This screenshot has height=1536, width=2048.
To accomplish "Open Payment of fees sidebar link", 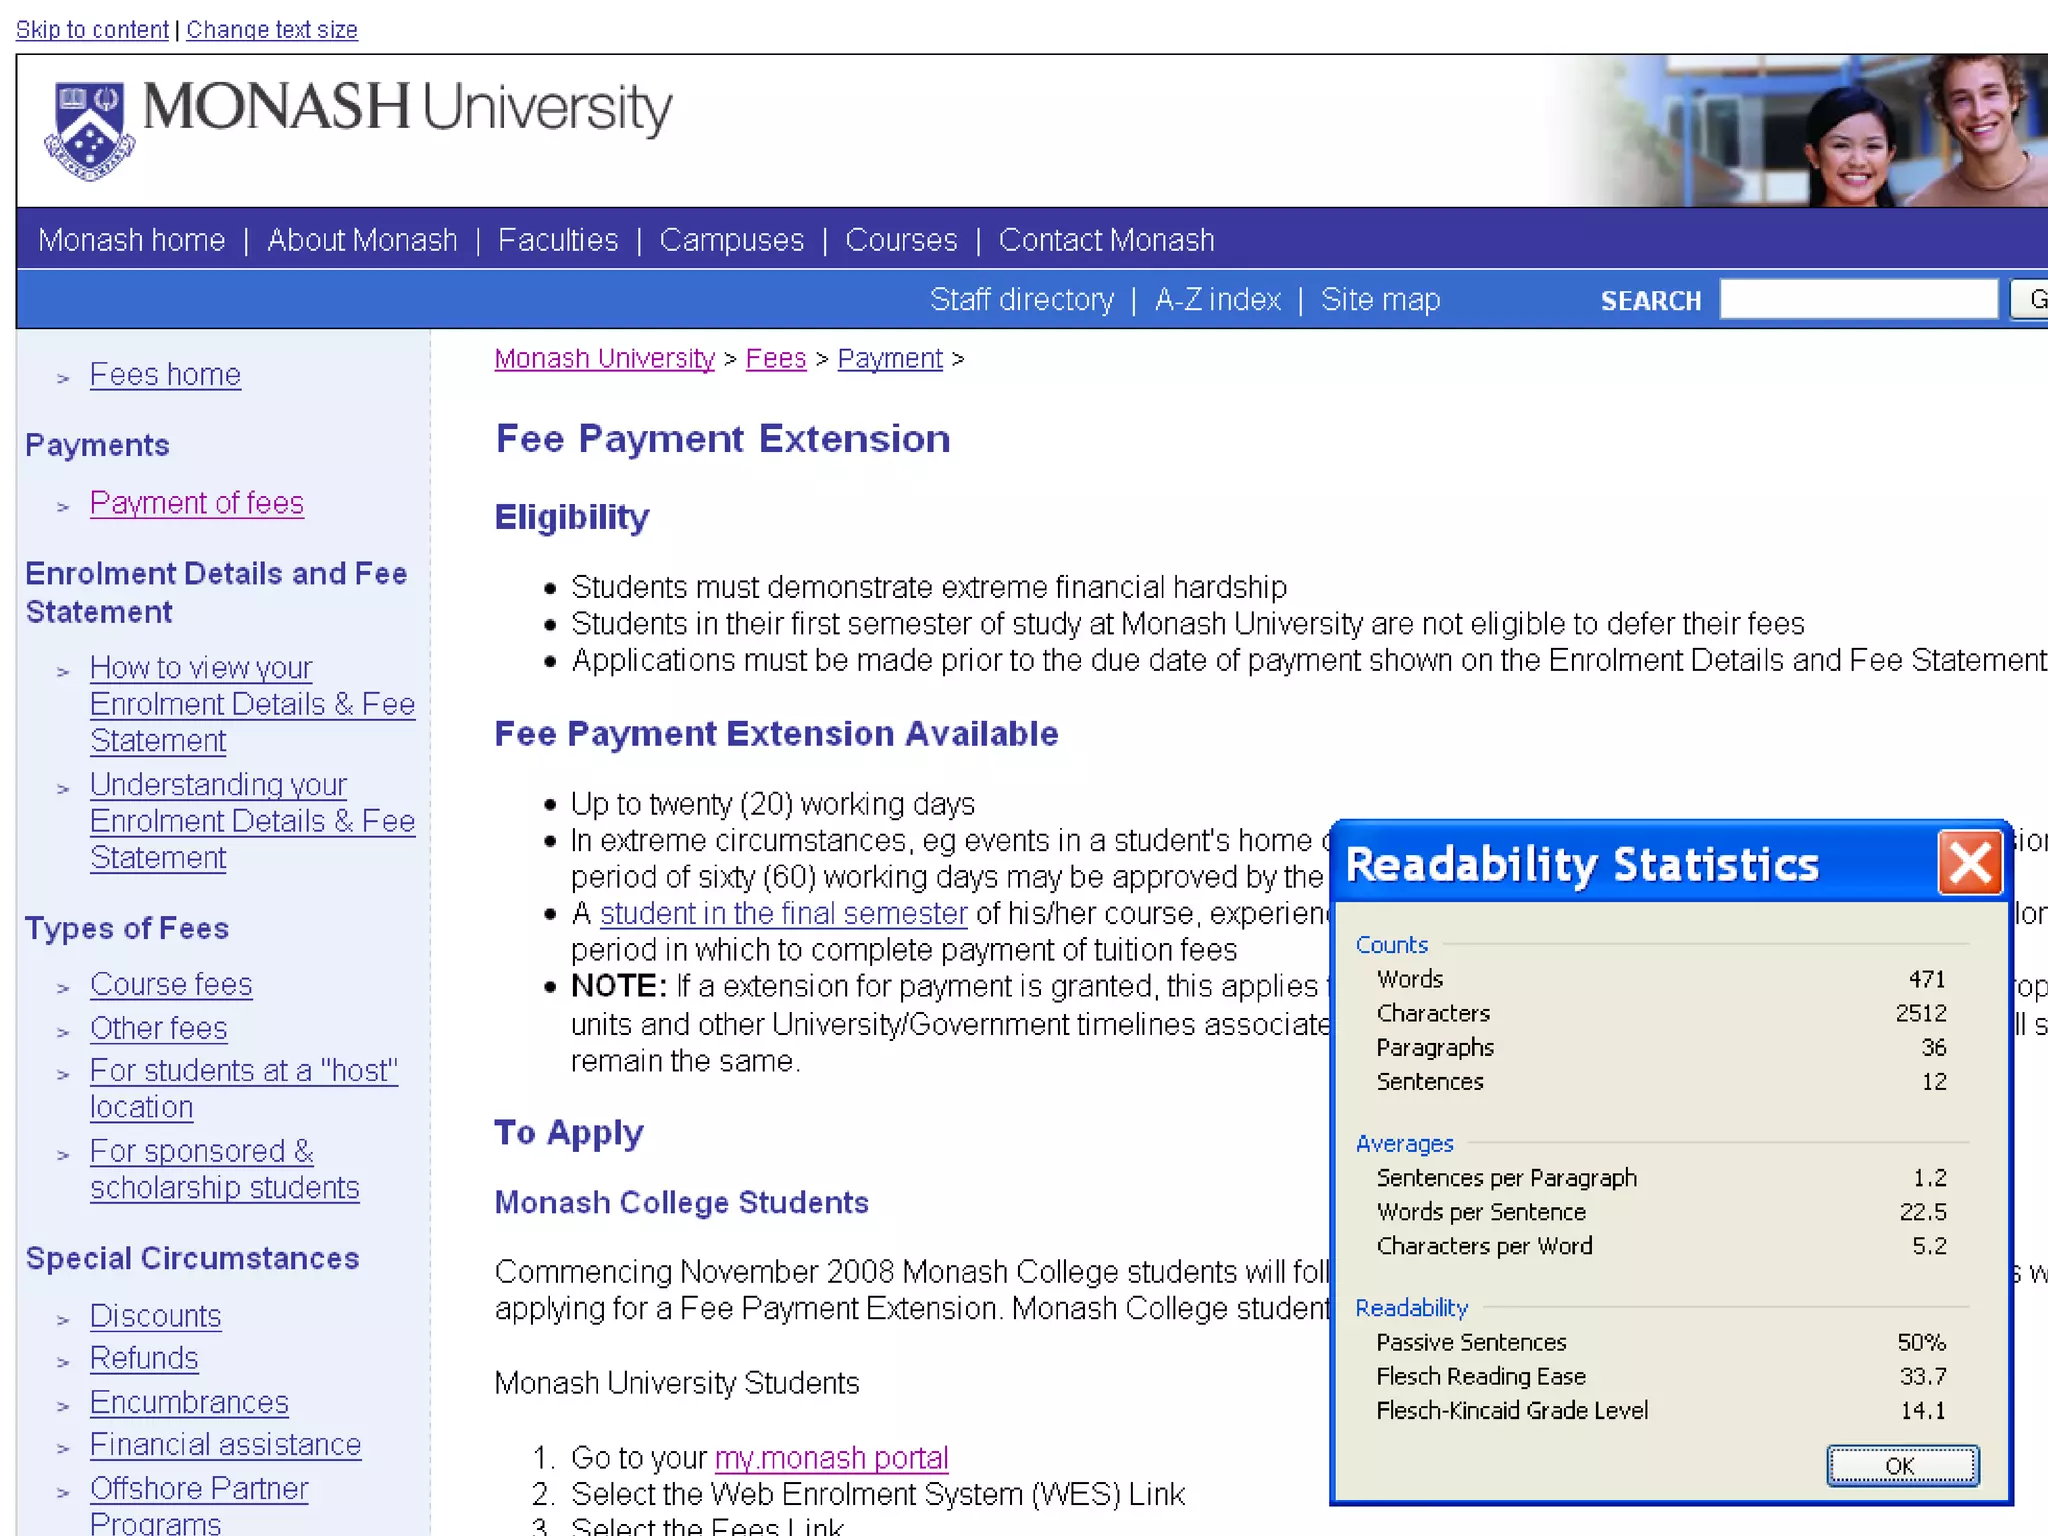I will (x=196, y=502).
